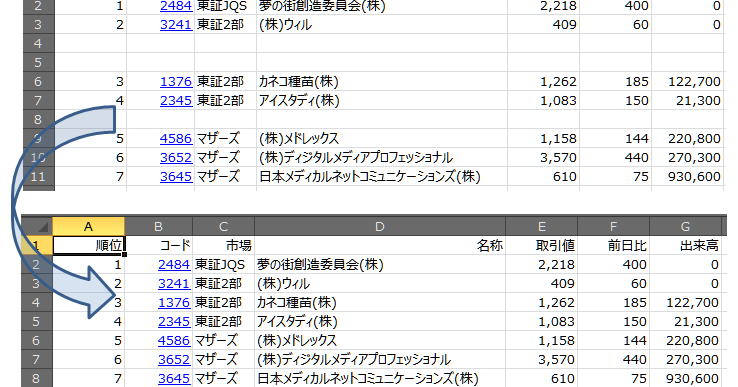Select the 出来高 header cell
Screen dimensions: 738x387
[x=685, y=245]
